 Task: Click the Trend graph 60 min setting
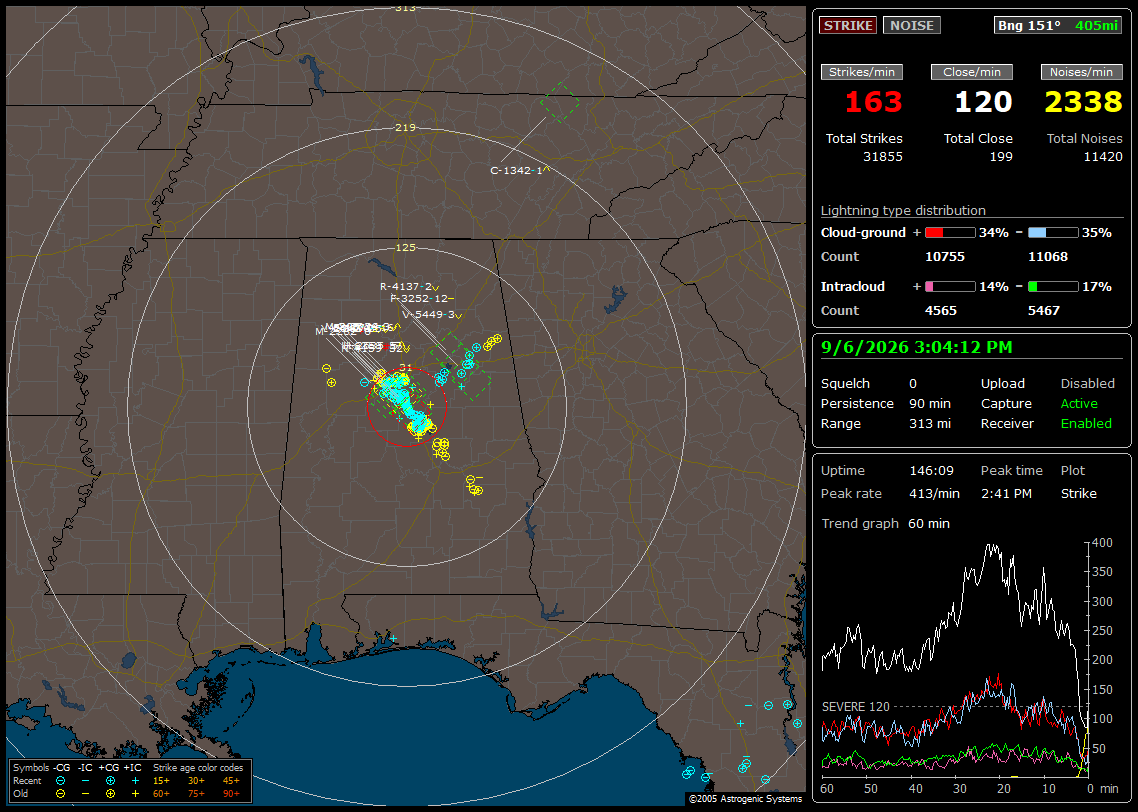coord(885,523)
